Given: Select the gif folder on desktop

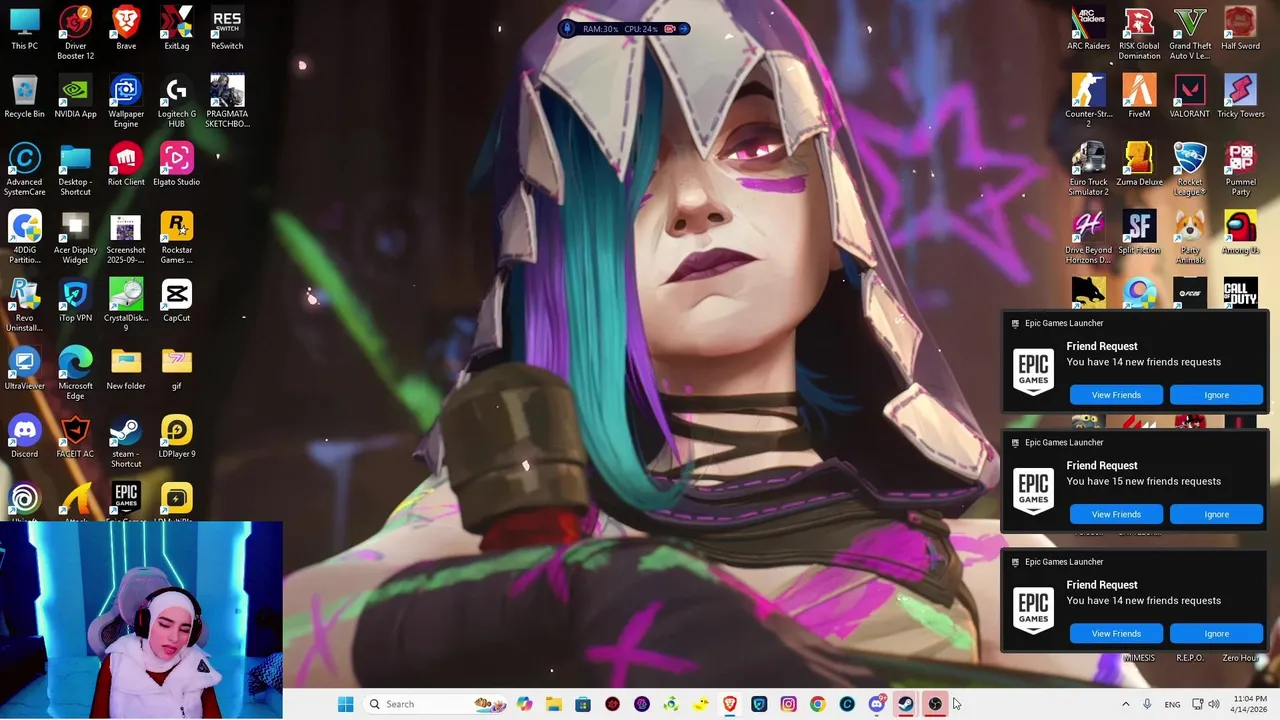Looking at the screenshot, I should point(176,369).
